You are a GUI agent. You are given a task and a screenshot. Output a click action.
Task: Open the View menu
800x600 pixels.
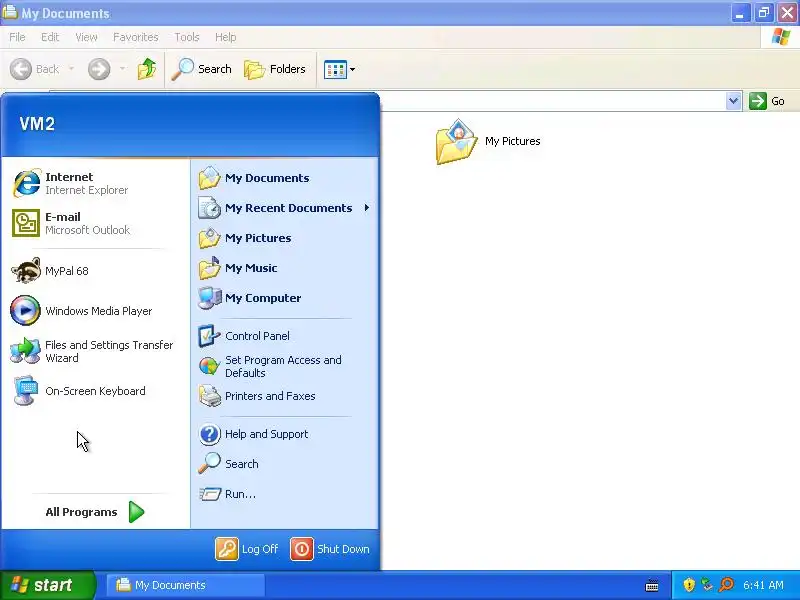point(86,37)
